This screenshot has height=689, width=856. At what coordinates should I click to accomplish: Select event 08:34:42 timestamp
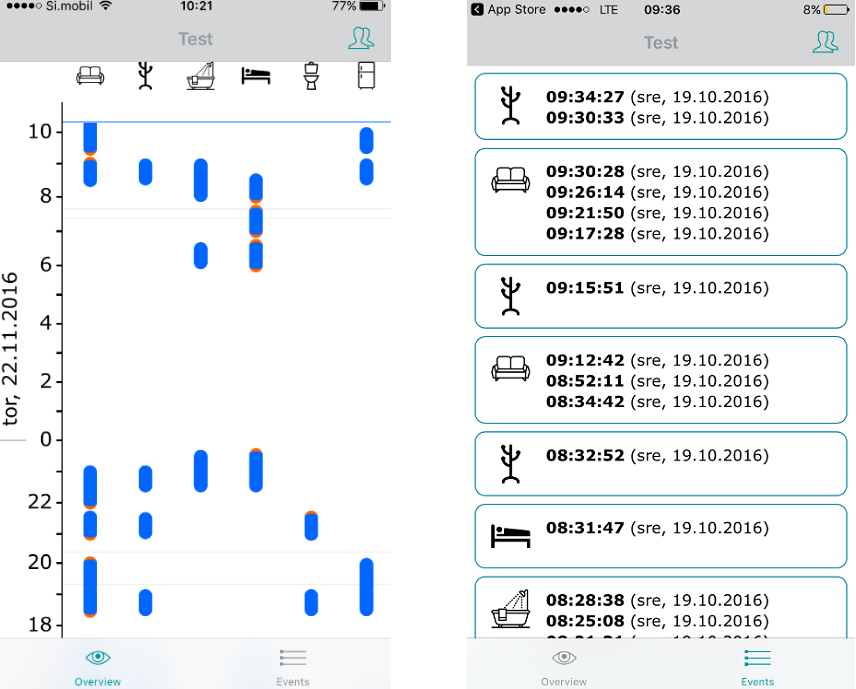(585, 402)
